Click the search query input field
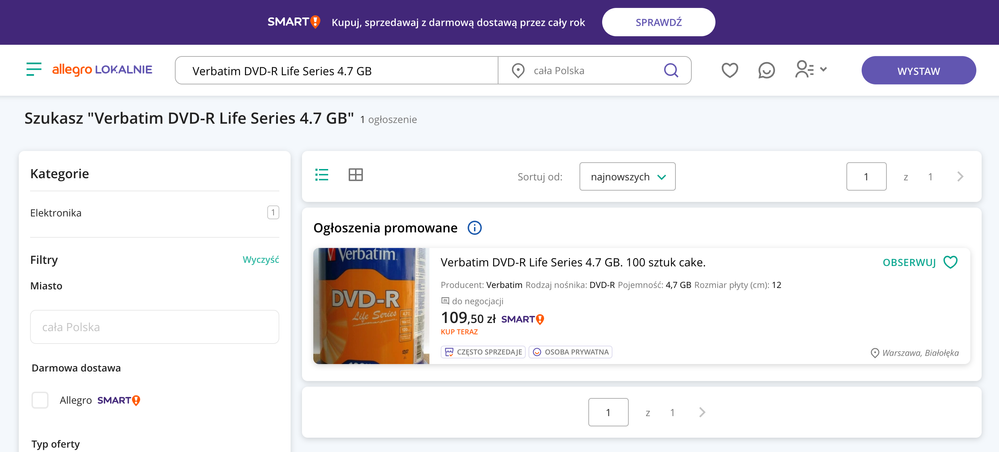This screenshot has height=452, width=999. coord(336,71)
